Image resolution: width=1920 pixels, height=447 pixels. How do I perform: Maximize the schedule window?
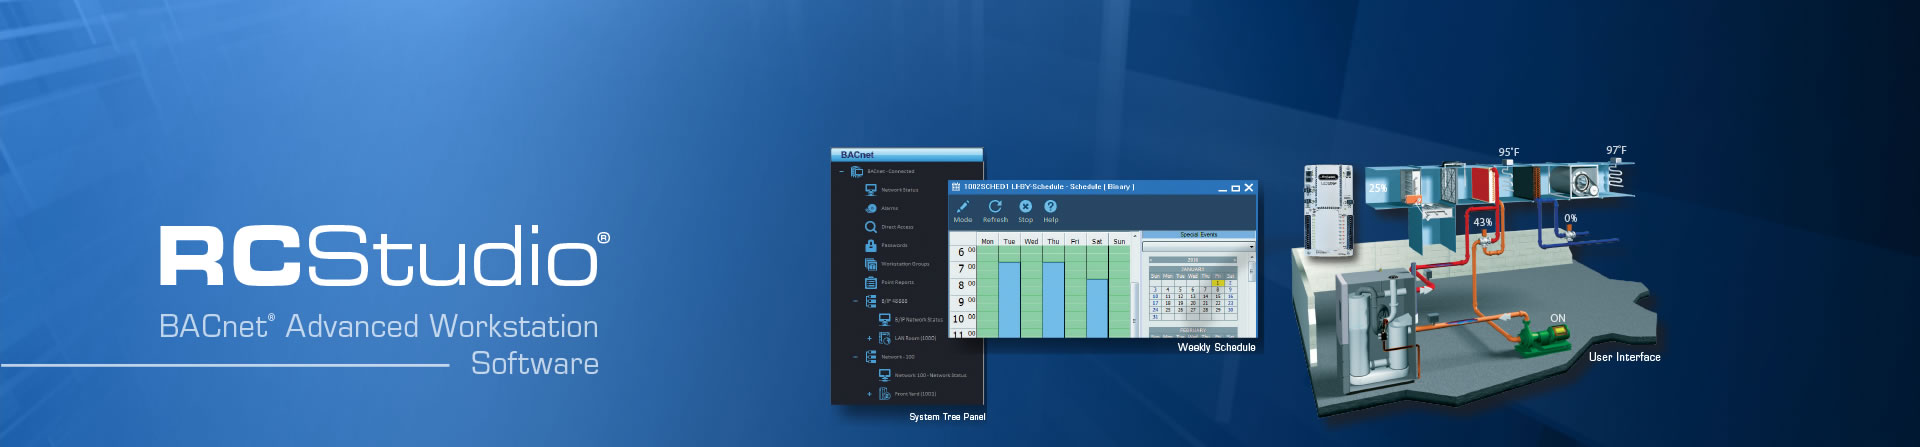pos(1235,188)
